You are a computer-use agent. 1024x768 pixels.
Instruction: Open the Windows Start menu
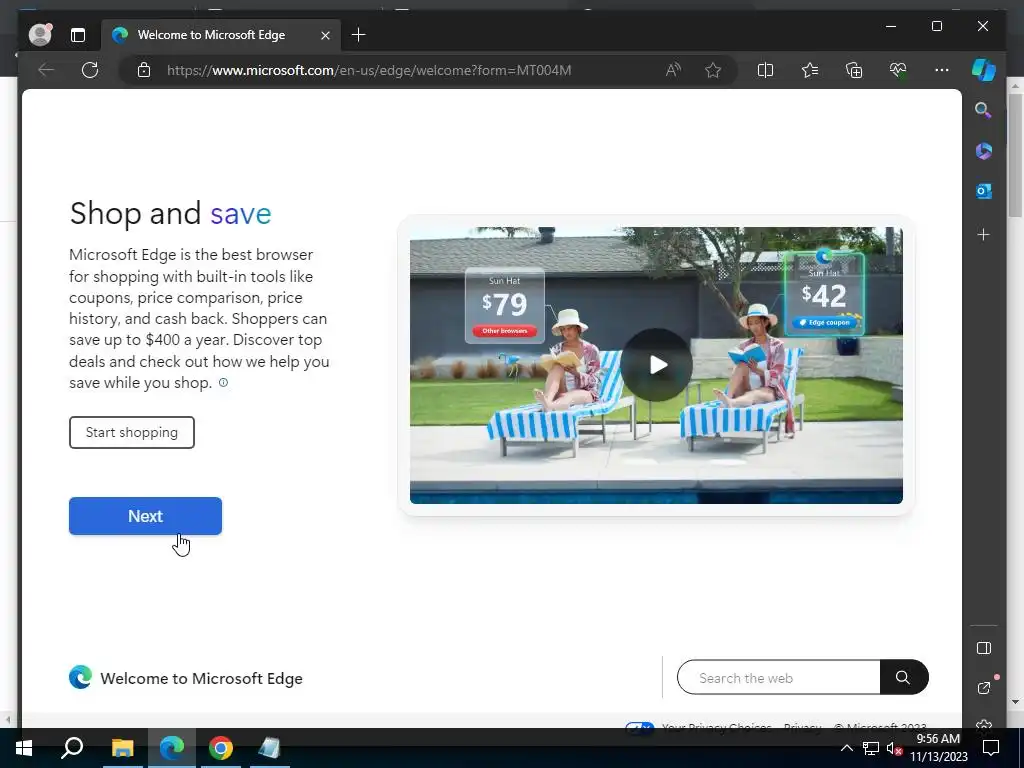point(24,748)
